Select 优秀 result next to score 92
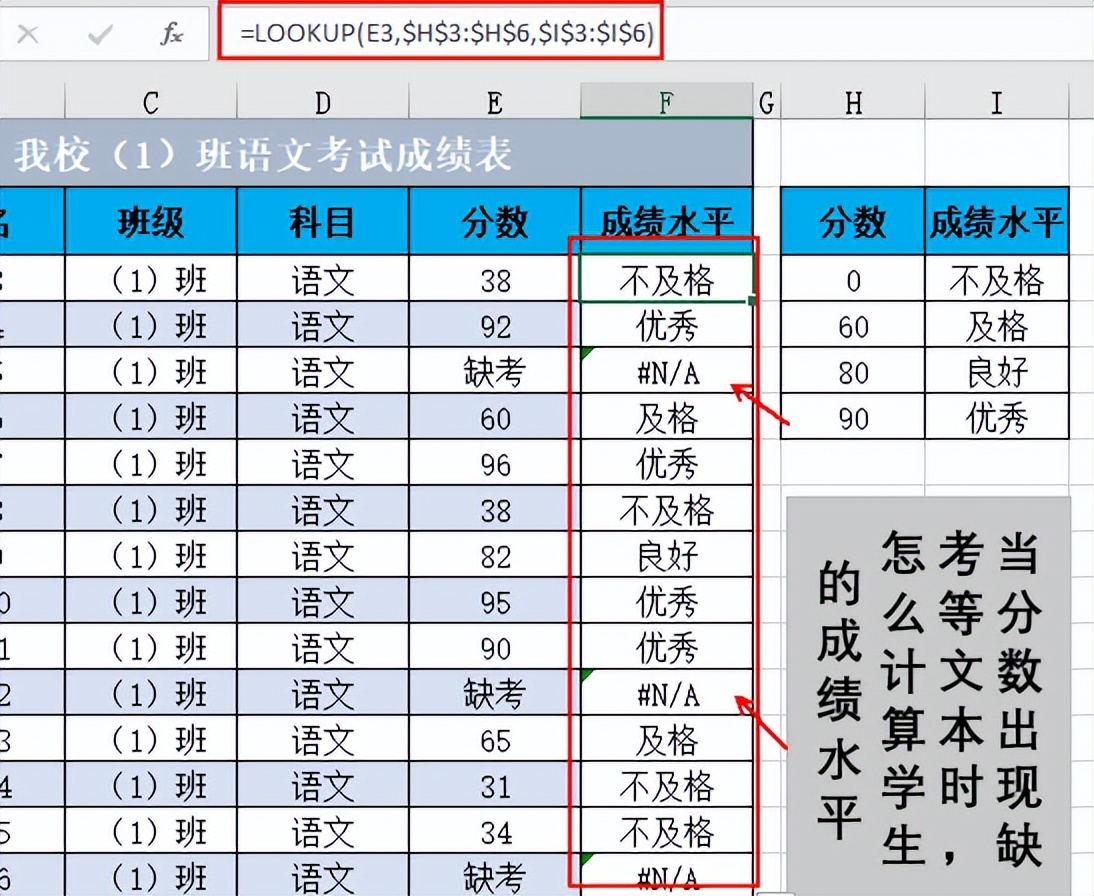Screen dimensions: 1094x896 pos(666,326)
